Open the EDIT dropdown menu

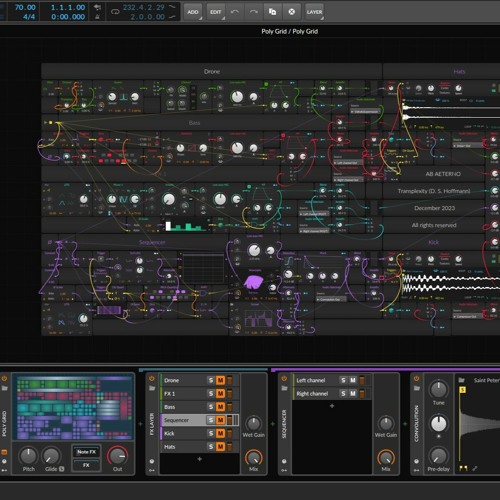click(216, 12)
